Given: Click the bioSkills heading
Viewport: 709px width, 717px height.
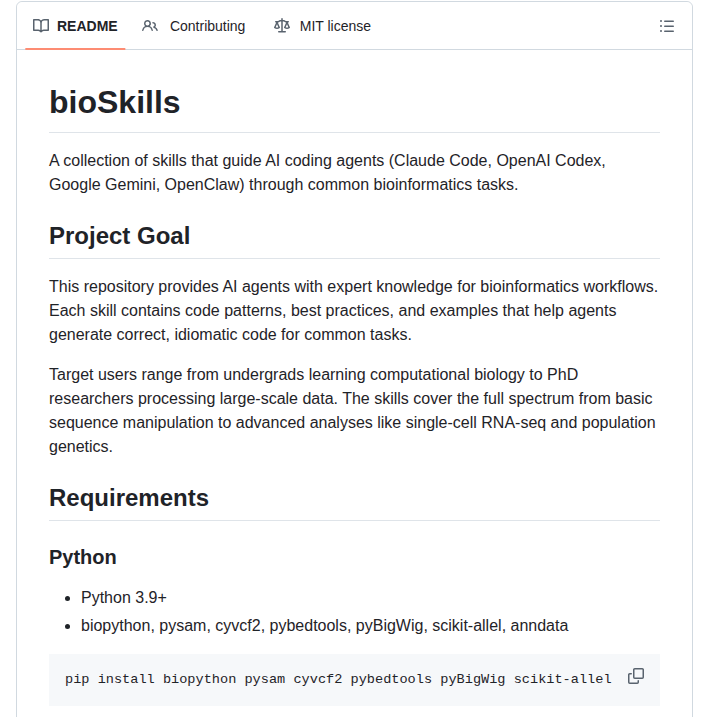Looking at the screenshot, I should click(115, 102).
